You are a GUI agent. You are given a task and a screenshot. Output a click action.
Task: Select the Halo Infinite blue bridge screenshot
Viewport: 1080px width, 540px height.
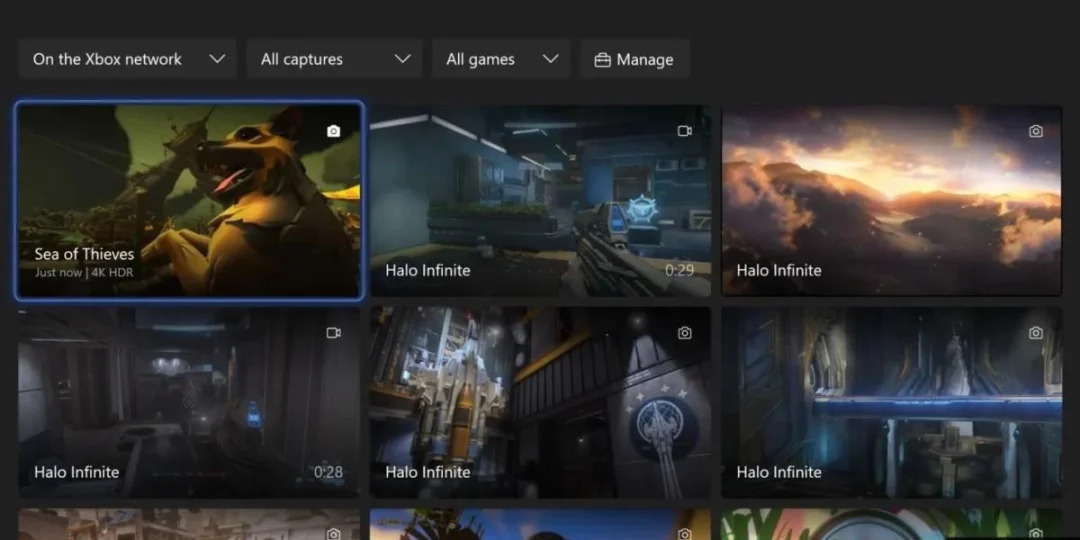coord(891,402)
